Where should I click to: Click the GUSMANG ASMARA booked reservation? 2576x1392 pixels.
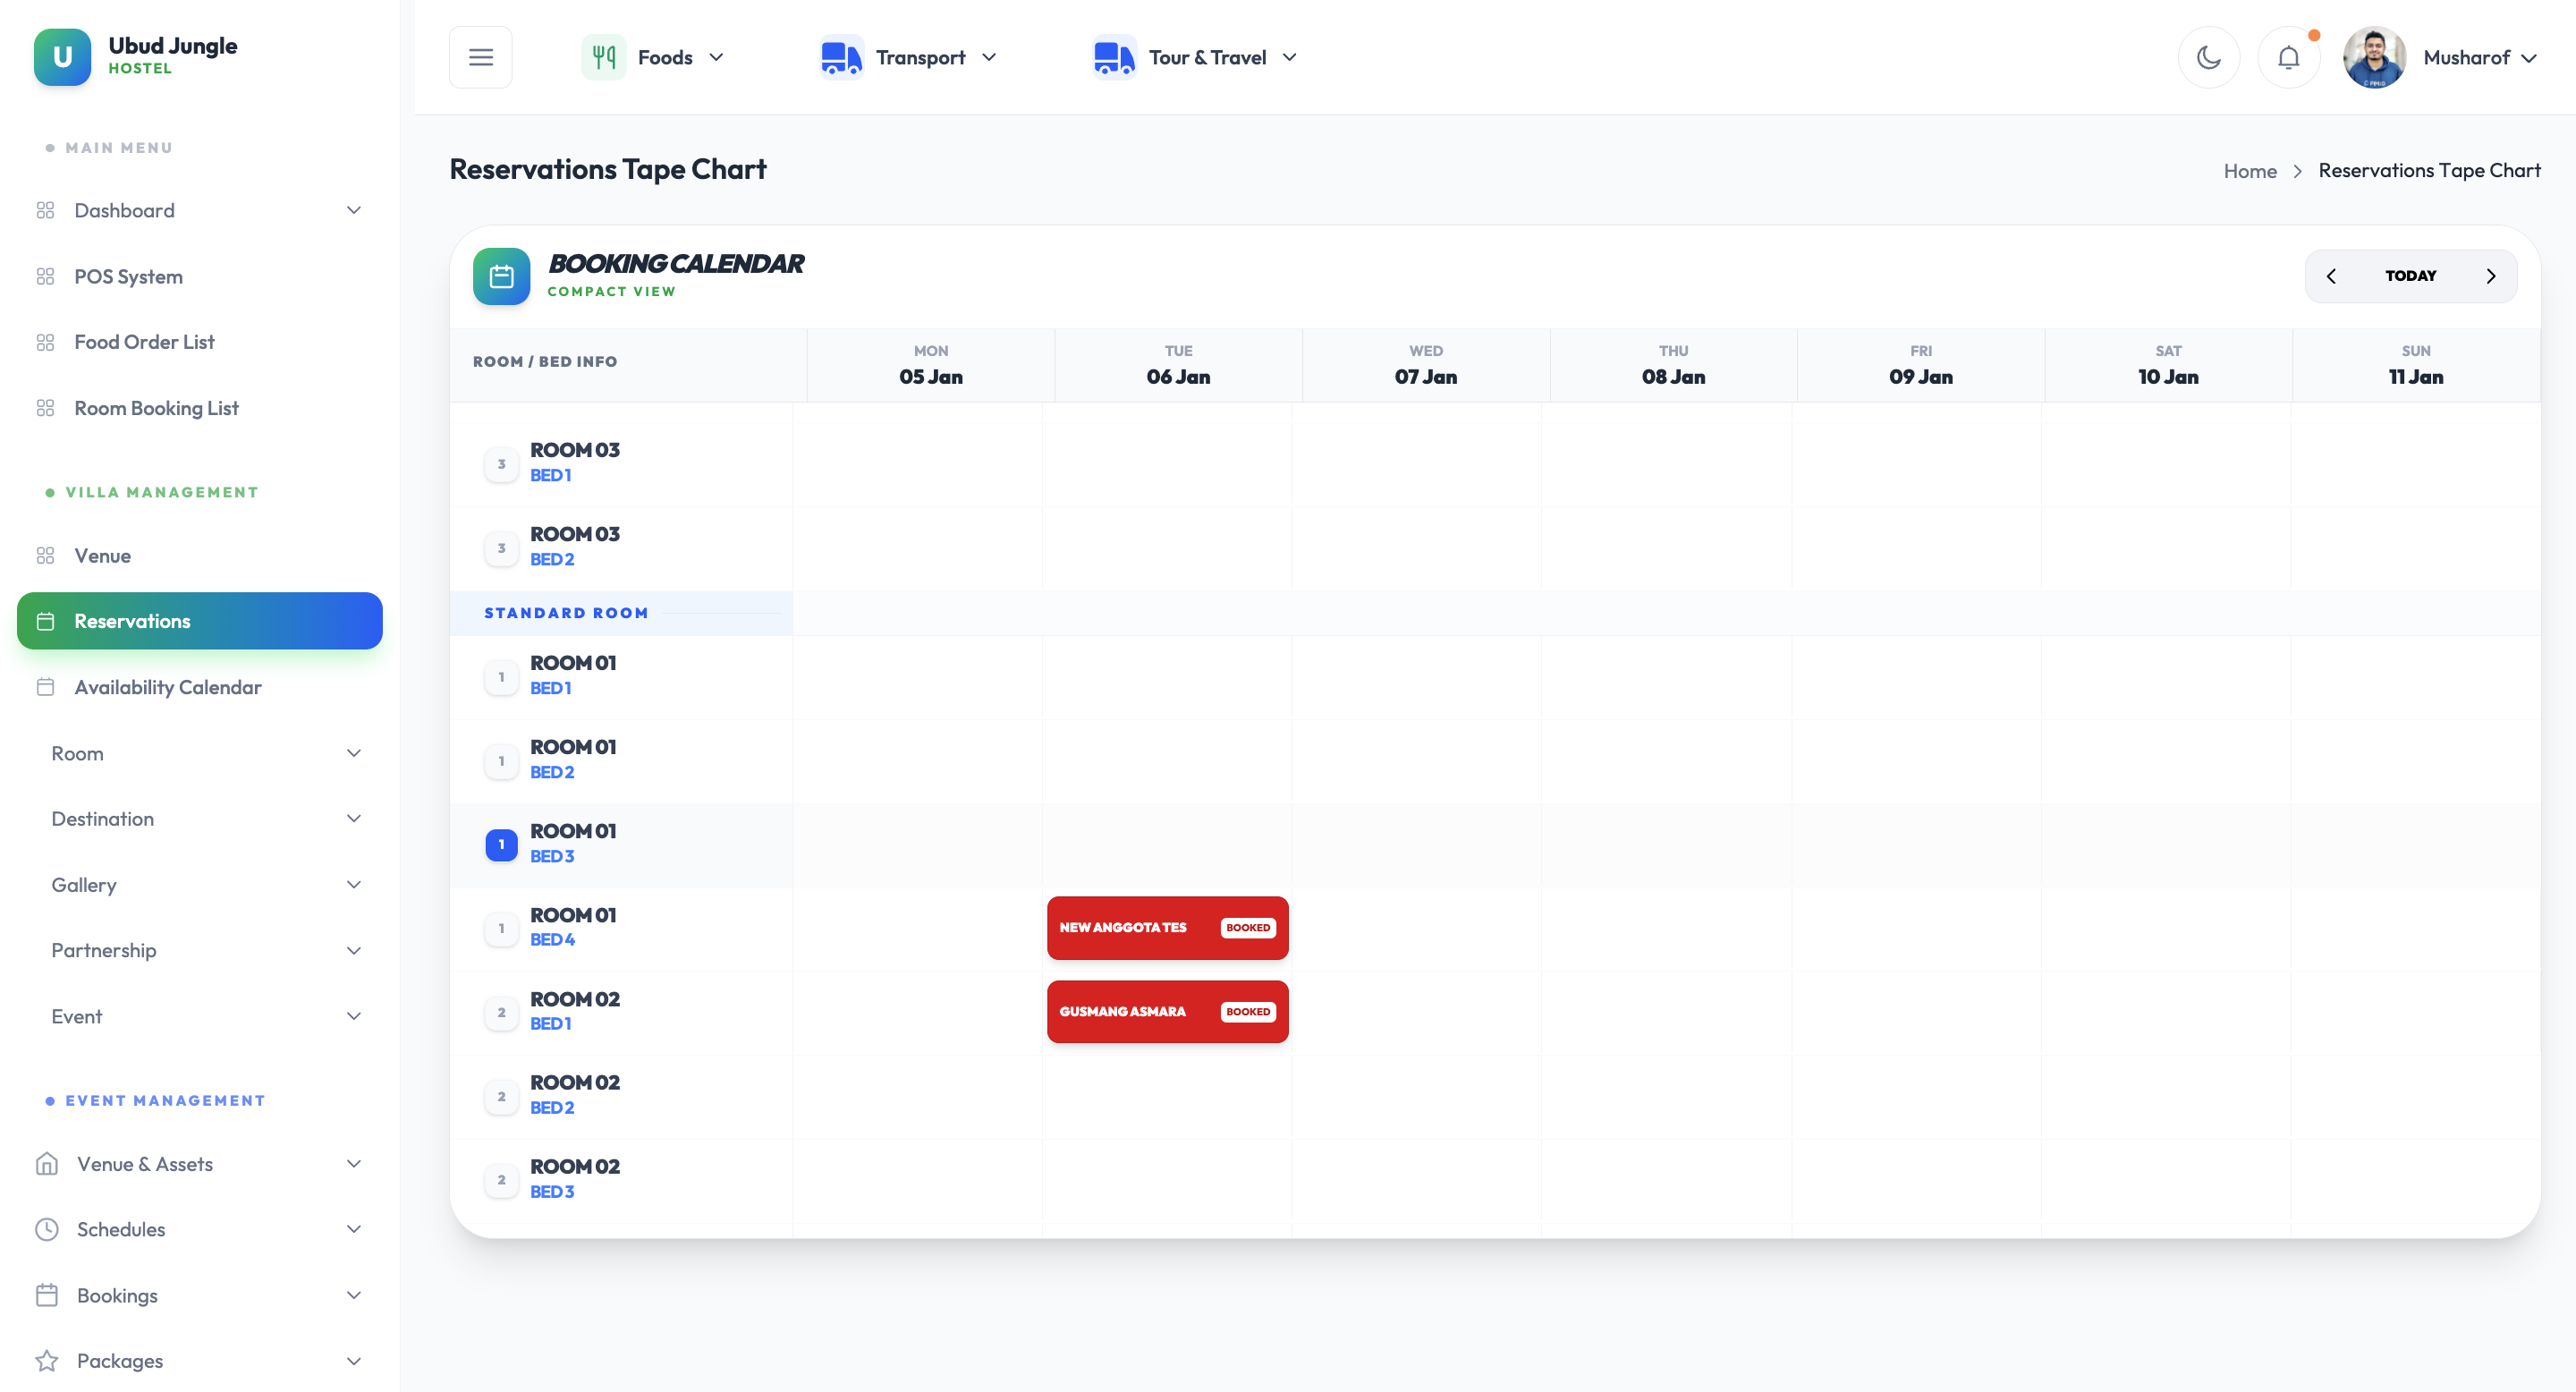tap(1167, 1011)
